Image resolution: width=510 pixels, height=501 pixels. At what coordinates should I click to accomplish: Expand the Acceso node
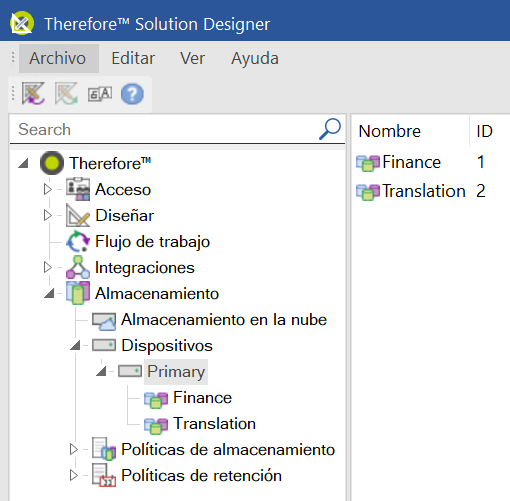pyautogui.click(x=48, y=189)
